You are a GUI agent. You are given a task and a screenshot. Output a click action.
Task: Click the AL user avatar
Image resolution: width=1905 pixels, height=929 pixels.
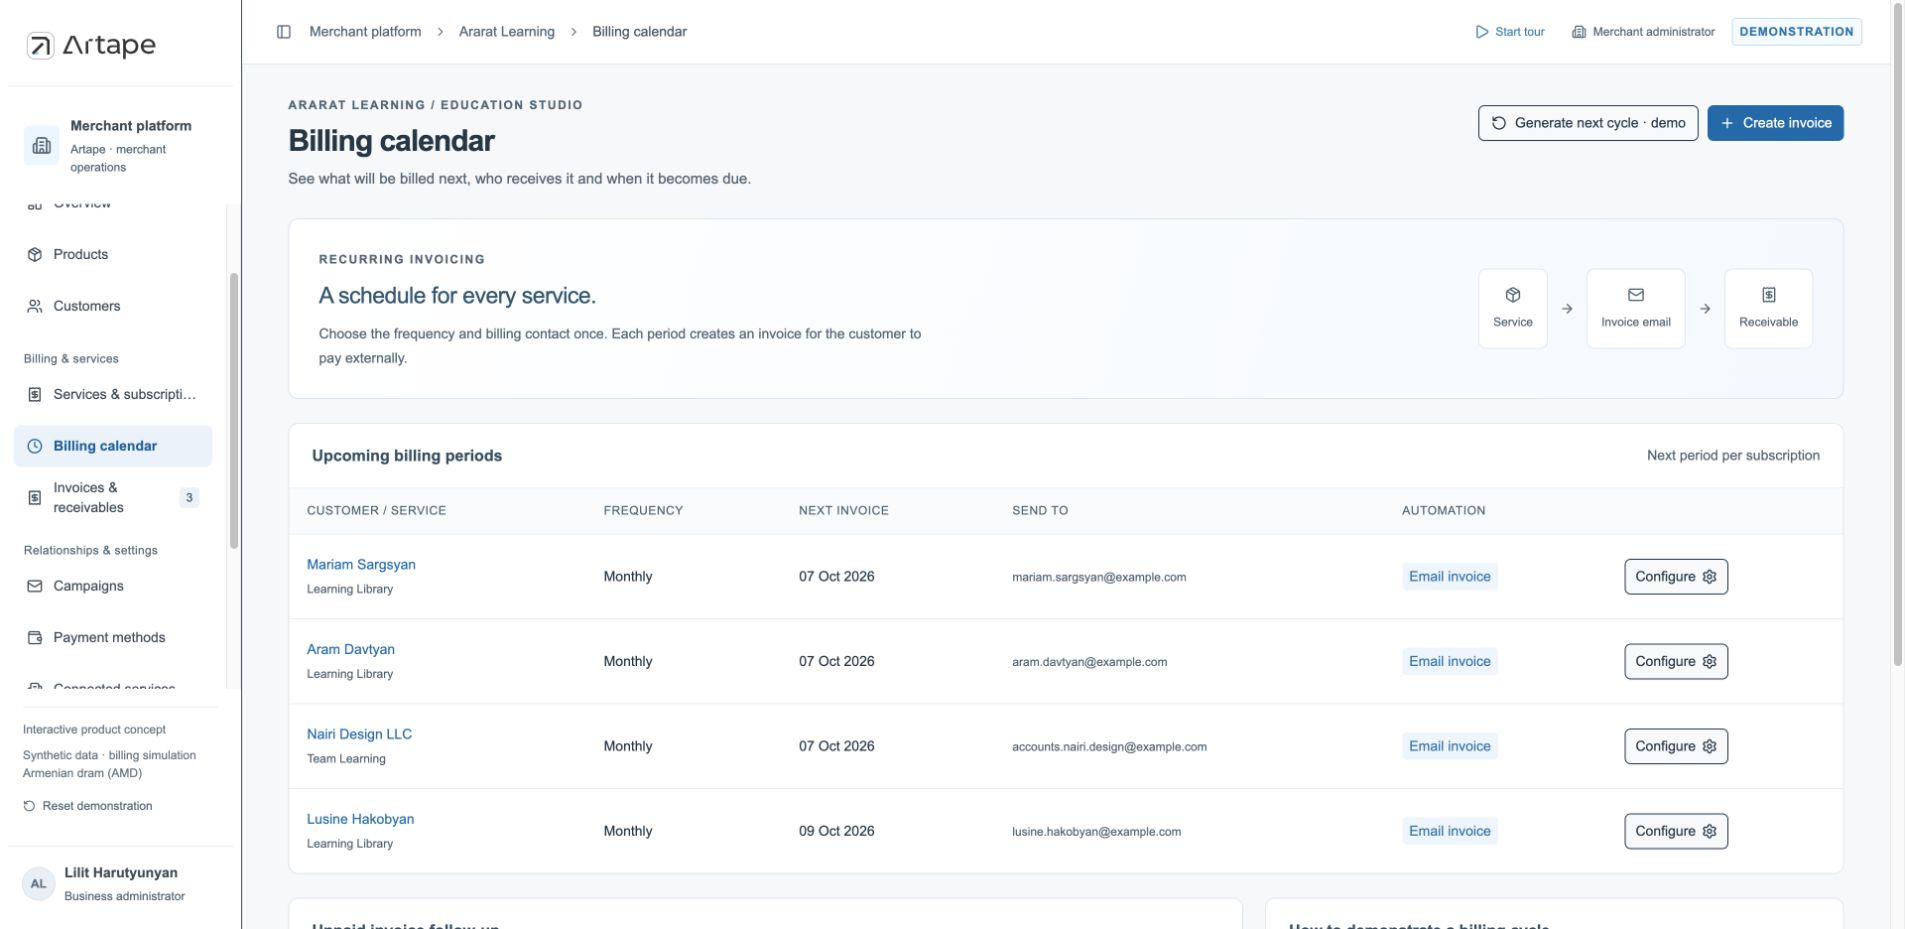pos(38,884)
